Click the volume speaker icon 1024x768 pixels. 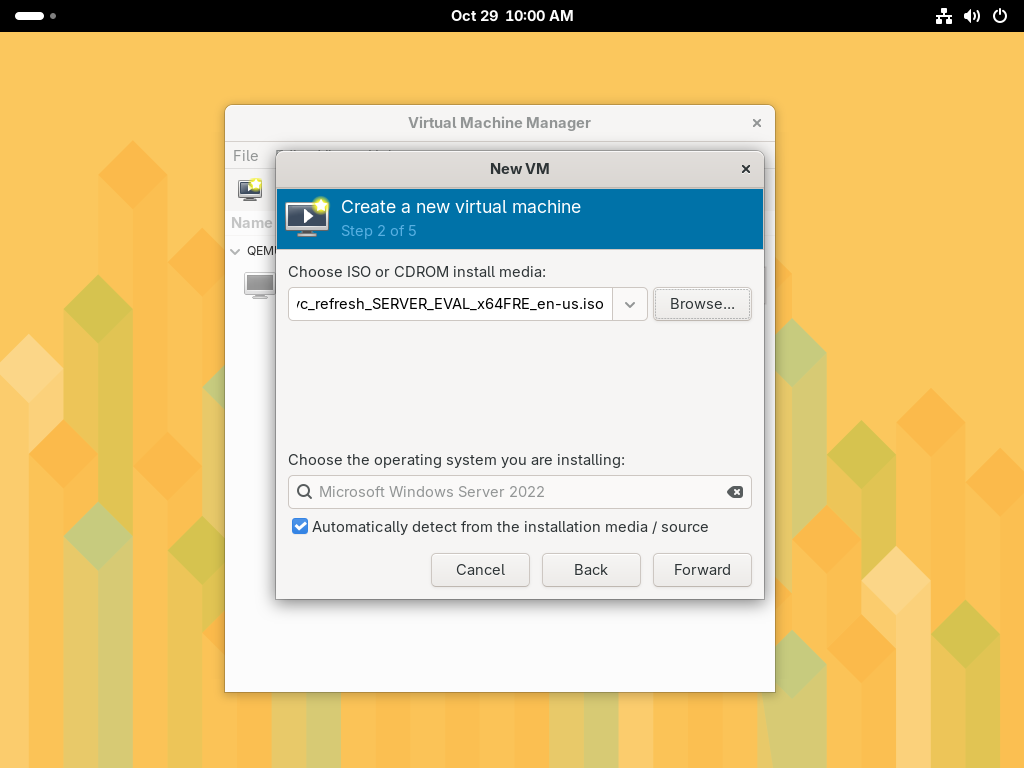[x=971, y=16]
